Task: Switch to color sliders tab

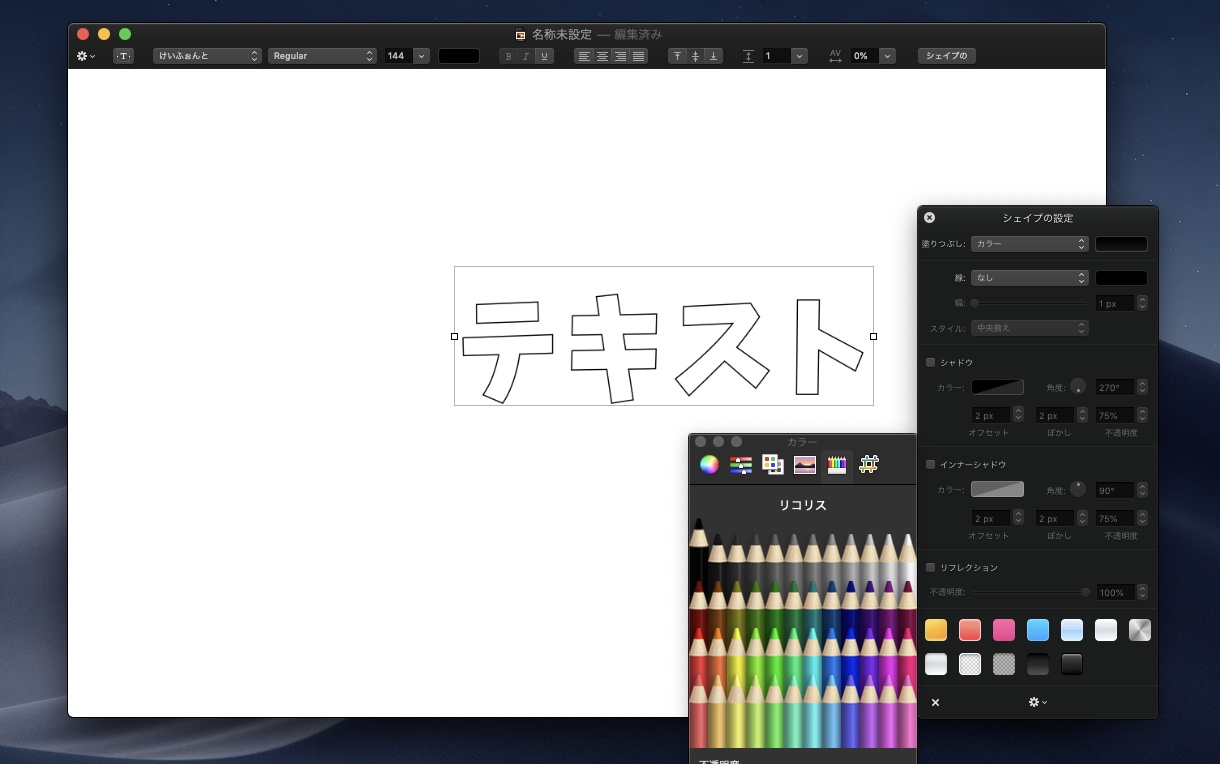Action: [x=740, y=464]
